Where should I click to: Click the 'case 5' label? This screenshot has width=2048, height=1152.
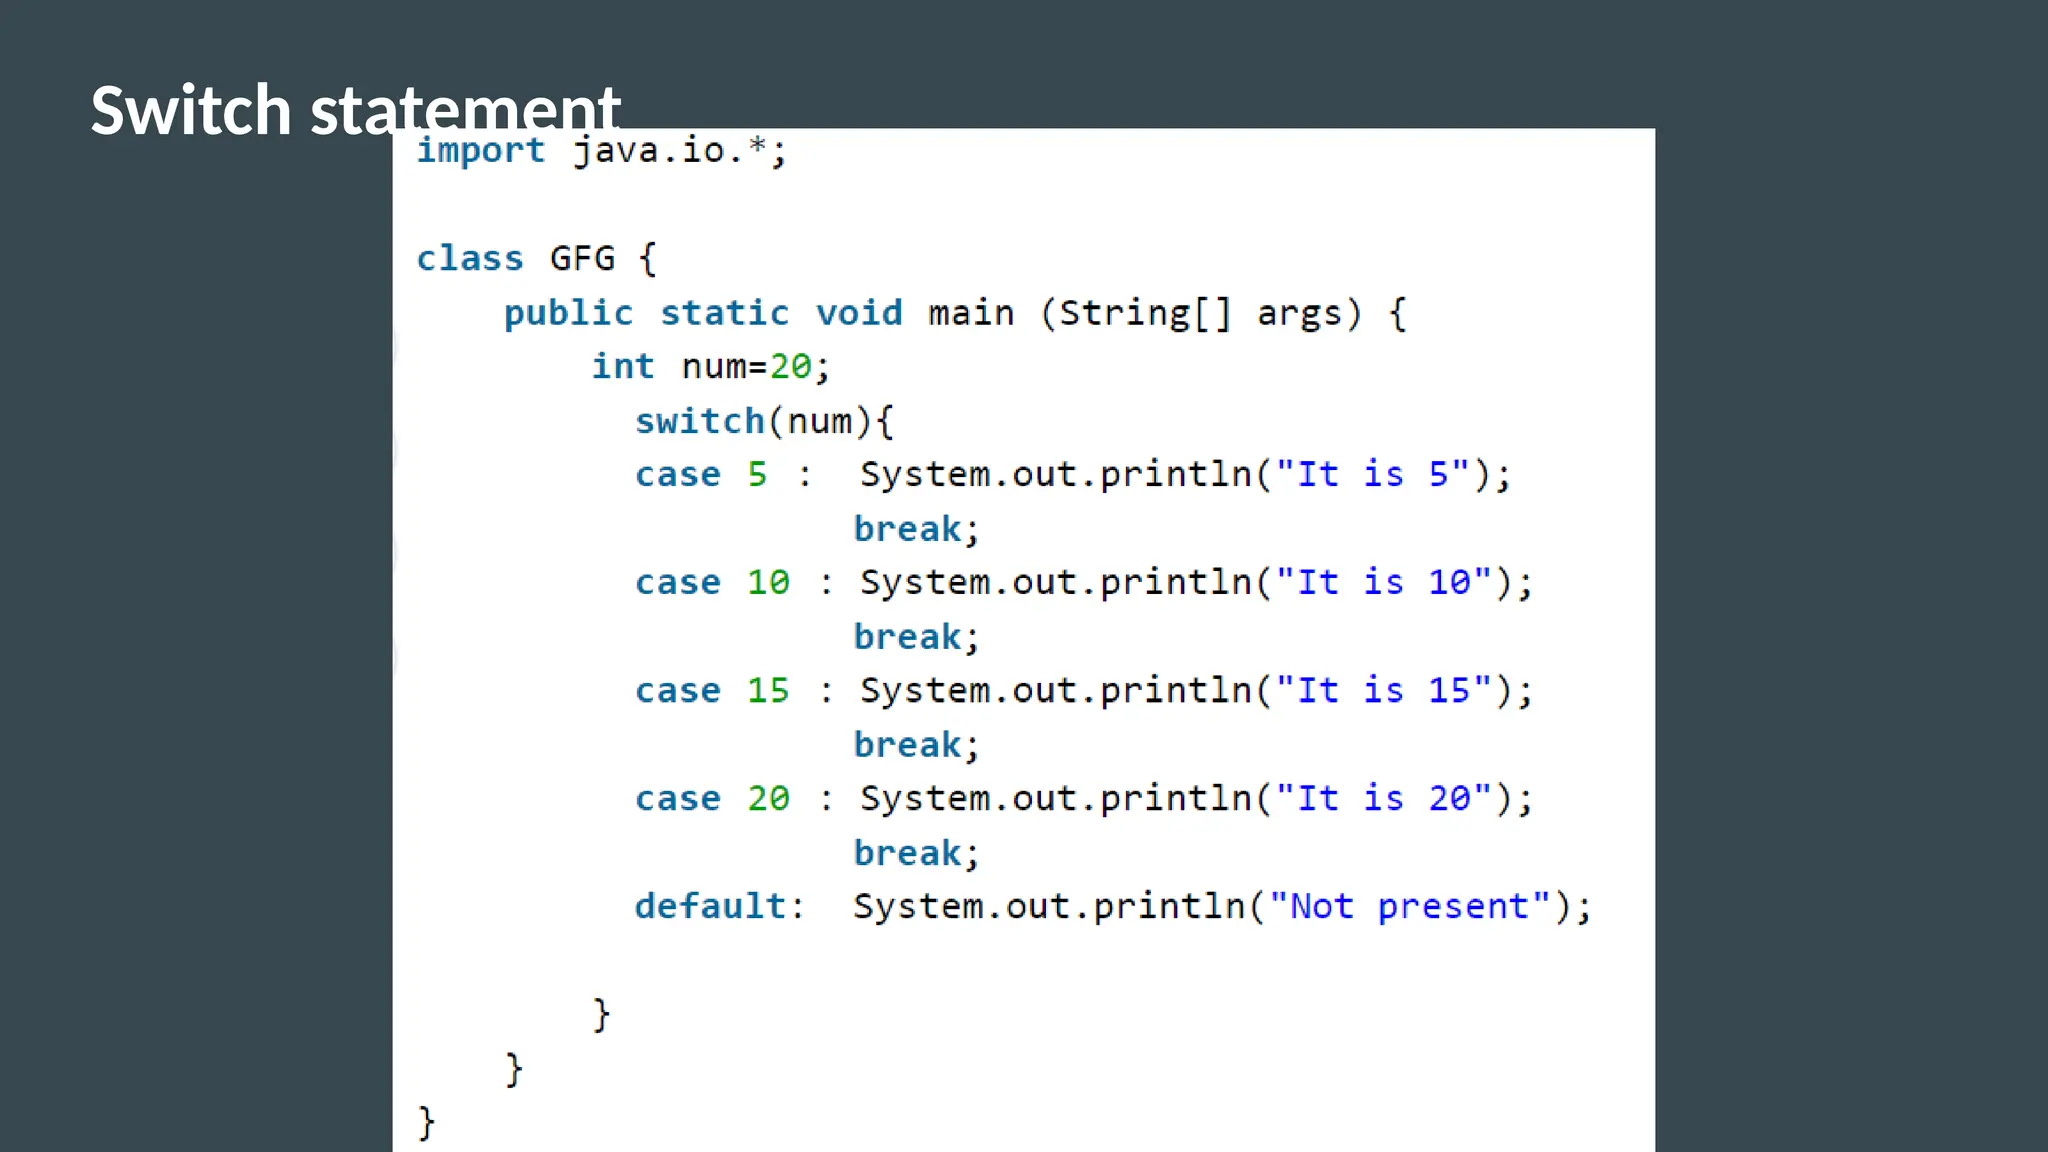(701, 475)
